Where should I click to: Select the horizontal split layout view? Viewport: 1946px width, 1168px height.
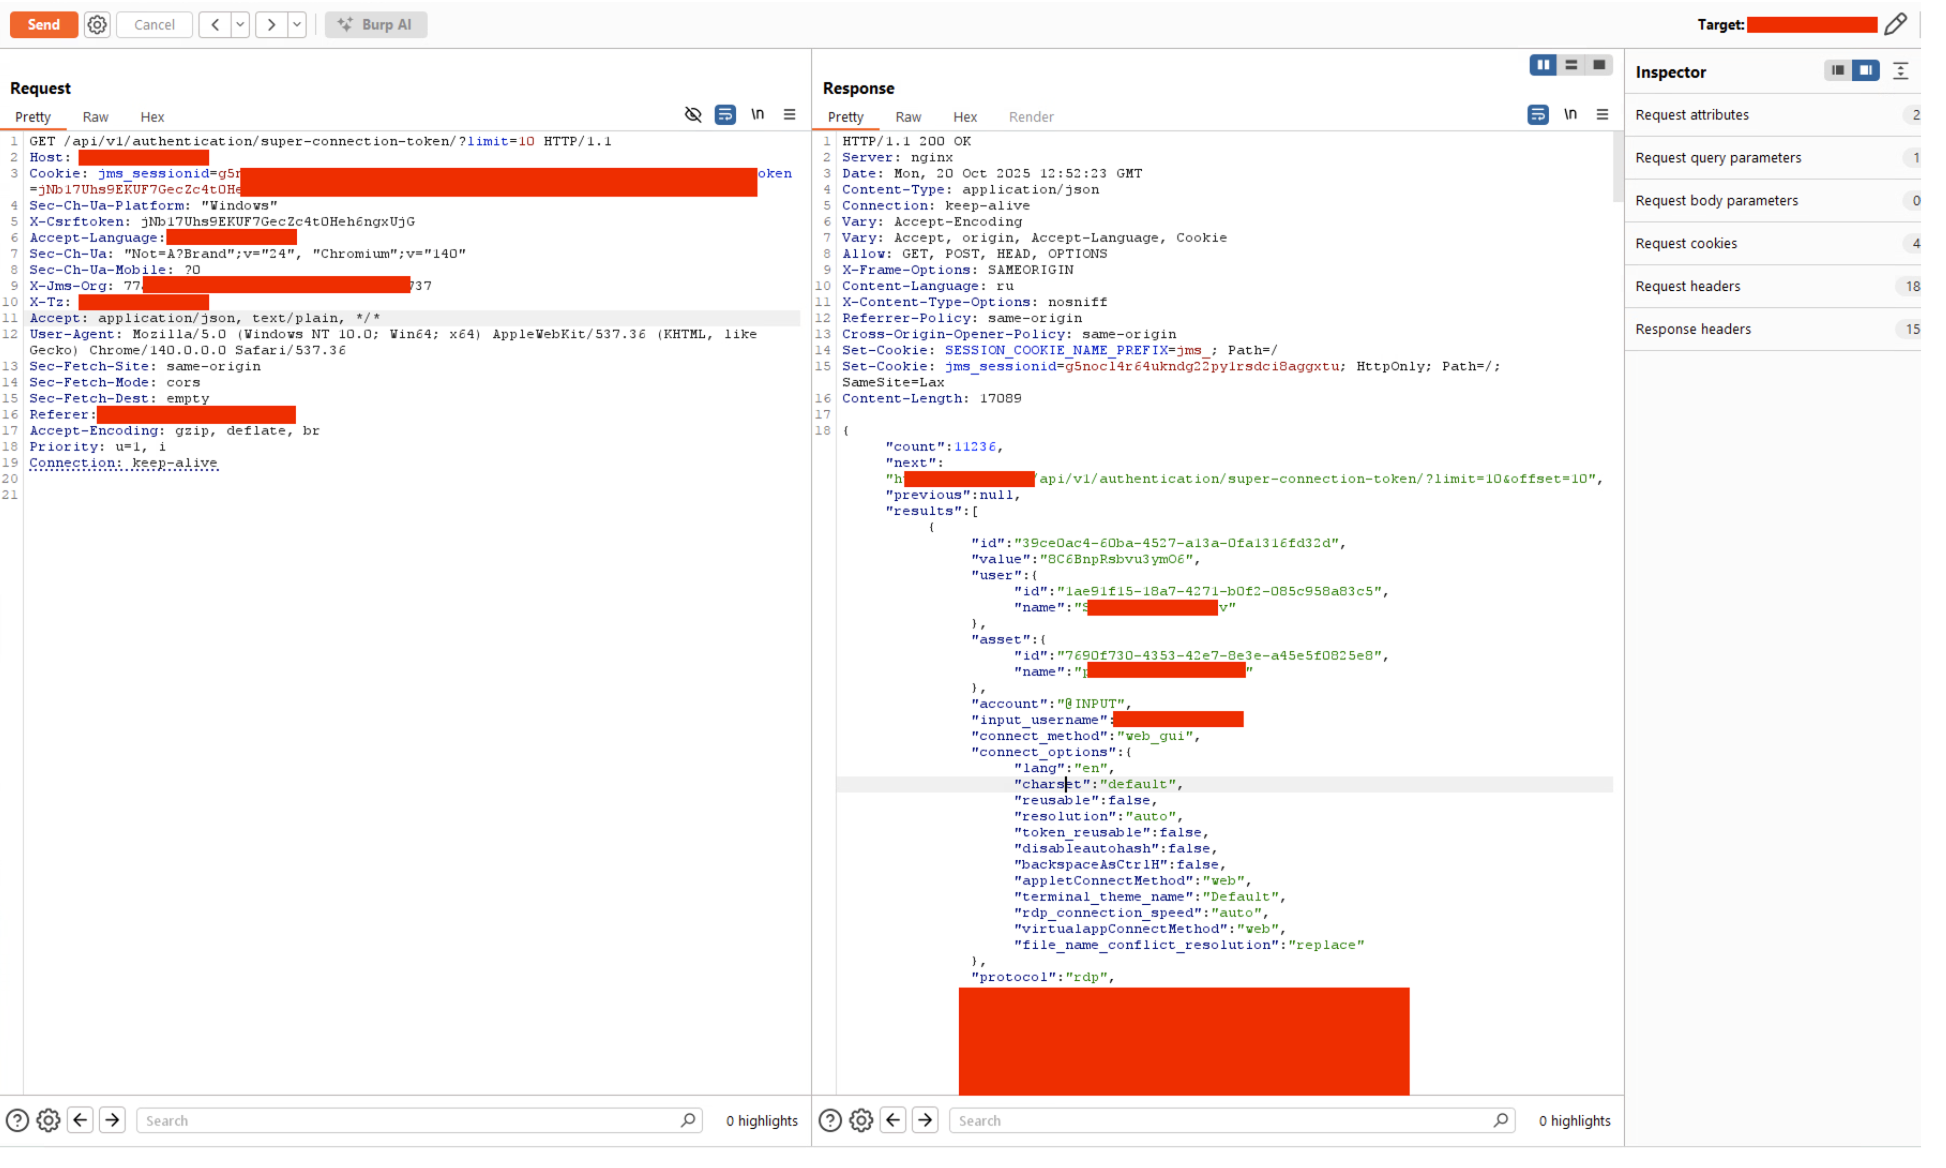coord(1571,64)
